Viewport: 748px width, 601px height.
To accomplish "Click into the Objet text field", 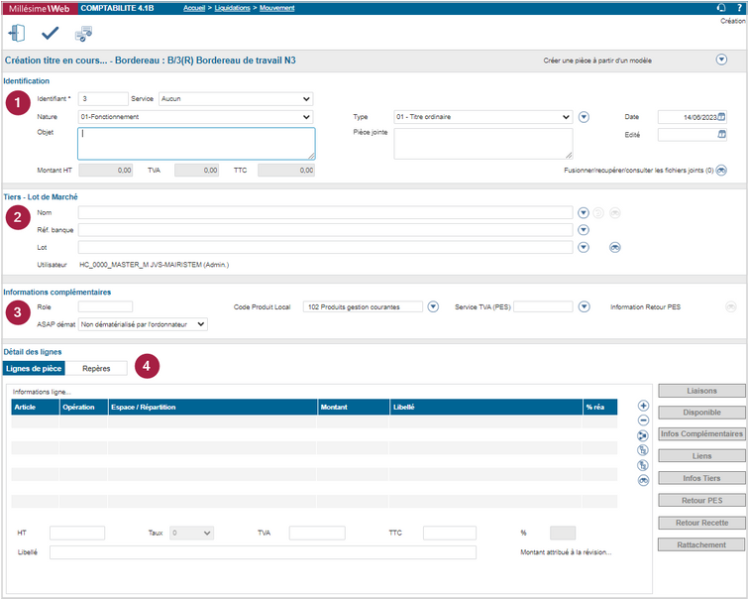I will pos(196,143).
